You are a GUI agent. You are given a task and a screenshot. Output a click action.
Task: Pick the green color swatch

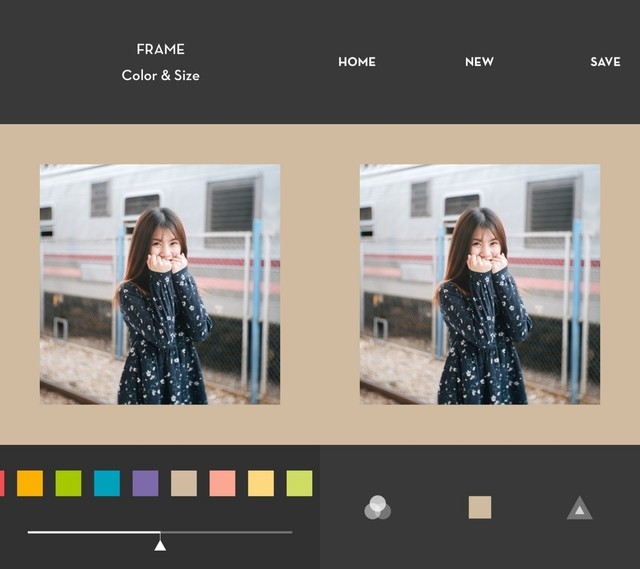tap(68, 483)
